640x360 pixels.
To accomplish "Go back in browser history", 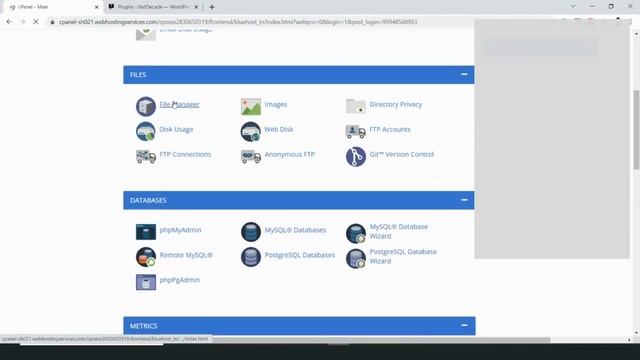I will 9,22.
